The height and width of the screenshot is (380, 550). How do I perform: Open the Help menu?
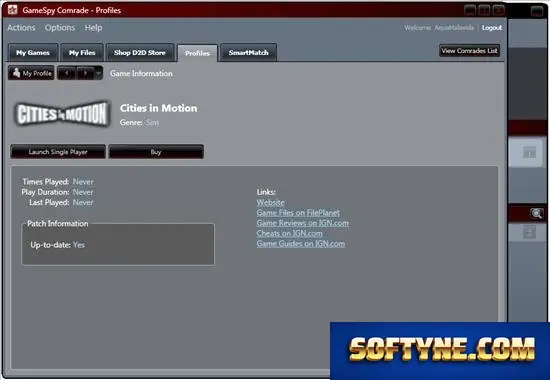pyautogui.click(x=93, y=27)
